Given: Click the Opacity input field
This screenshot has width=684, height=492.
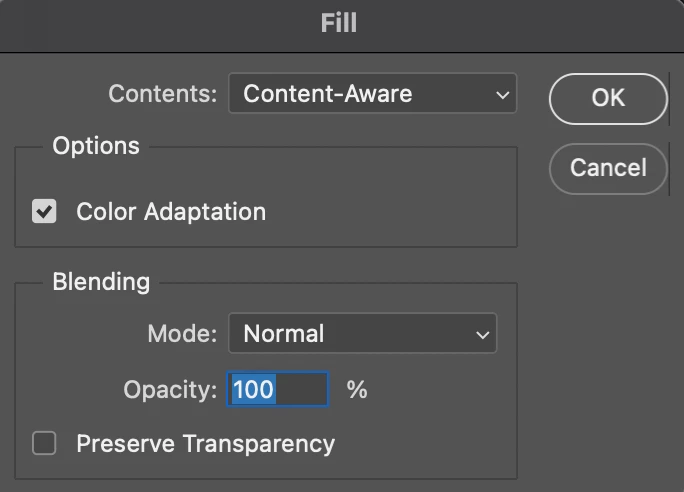Looking at the screenshot, I should click(x=279, y=389).
